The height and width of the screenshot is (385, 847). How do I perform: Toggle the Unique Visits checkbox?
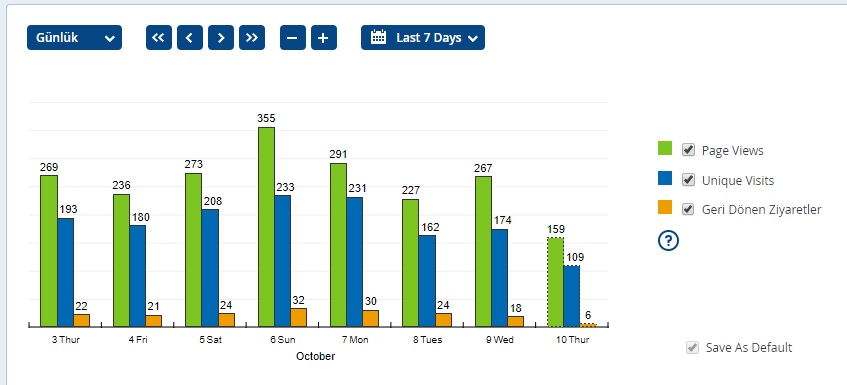[x=688, y=180]
